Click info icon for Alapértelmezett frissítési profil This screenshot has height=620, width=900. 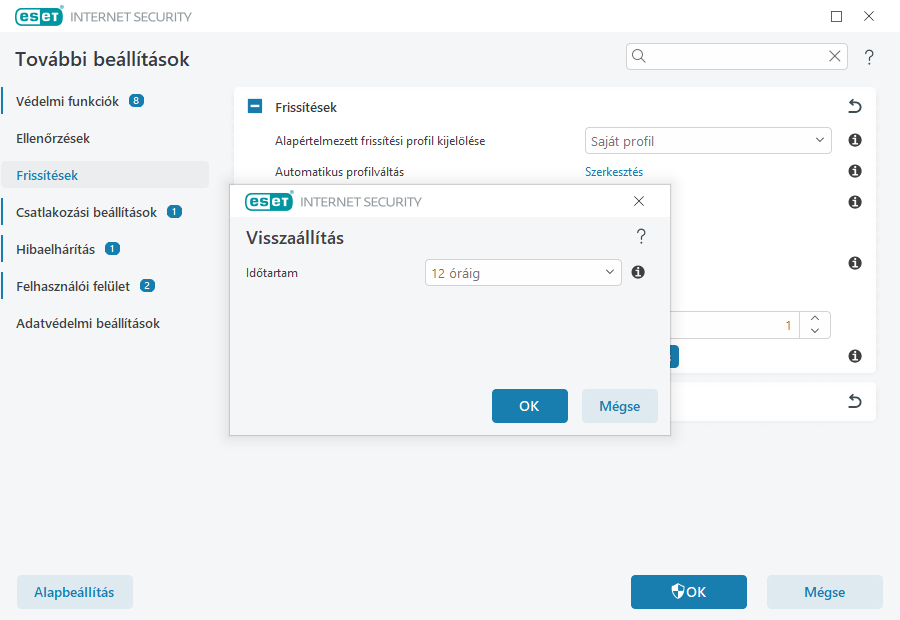pos(855,140)
